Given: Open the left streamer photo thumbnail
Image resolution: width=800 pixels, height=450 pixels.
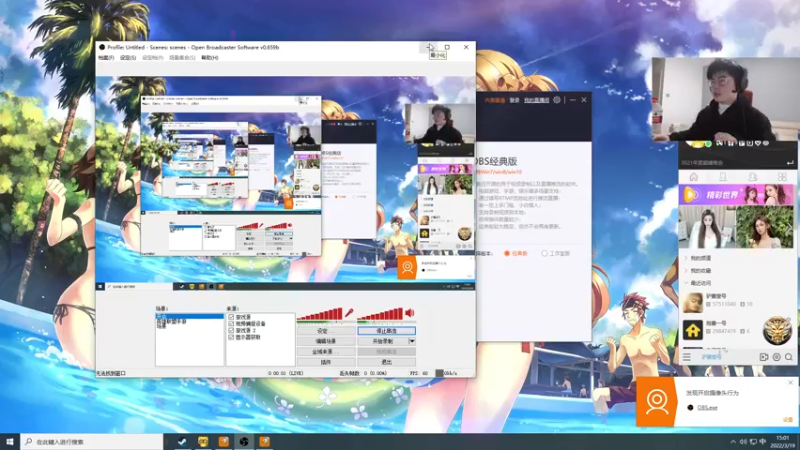Looking at the screenshot, I should pos(707,227).
